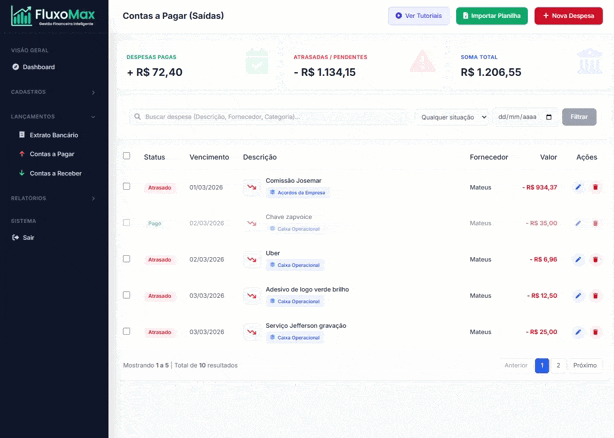This screenshot has height=438, width=614.
Task: Go to page 2 of results
Action: (558, 365)
